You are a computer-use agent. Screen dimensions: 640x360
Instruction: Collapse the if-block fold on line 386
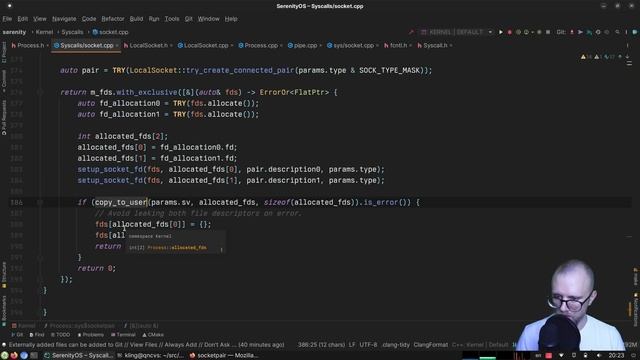tap(40, 202)
